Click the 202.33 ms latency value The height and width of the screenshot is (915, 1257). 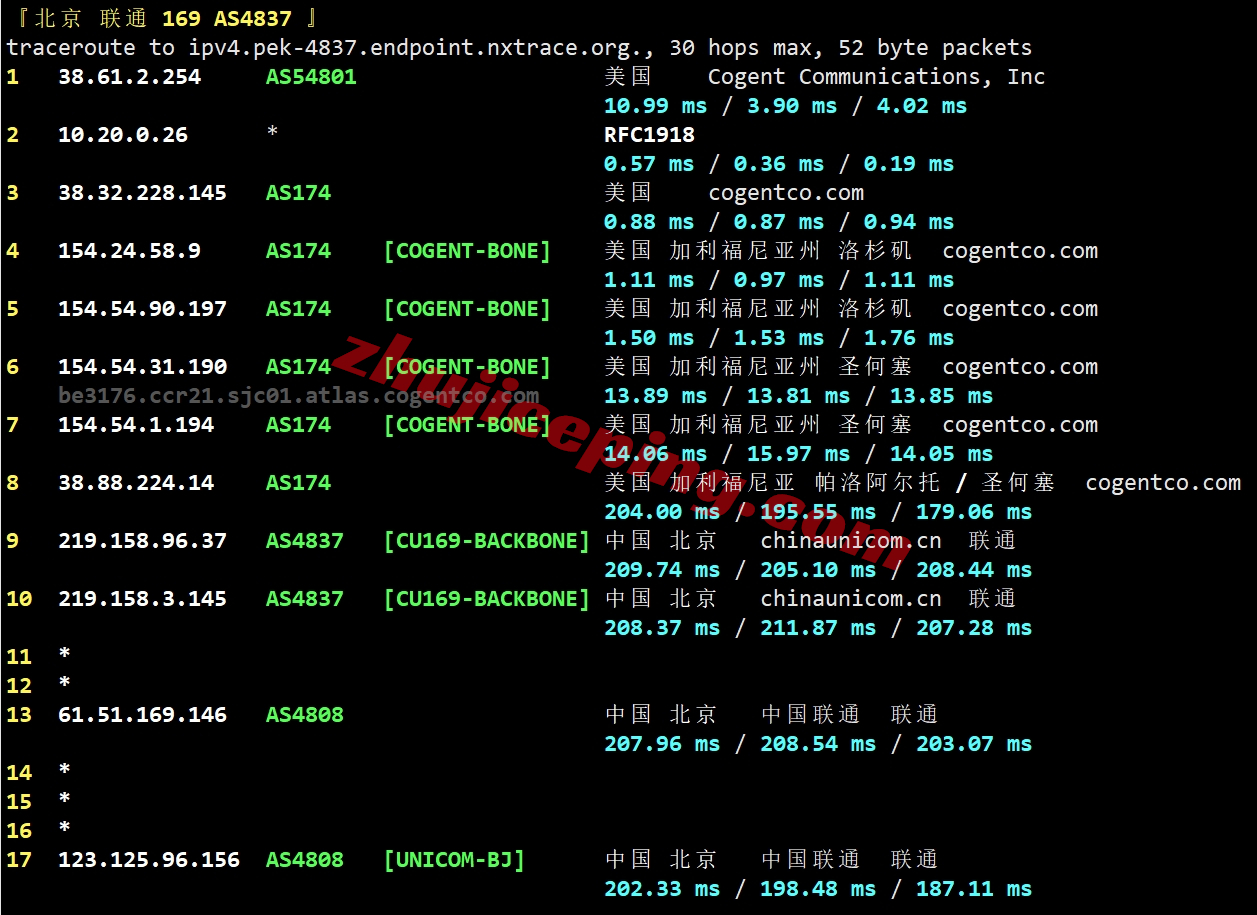click(x=662, y=889)
